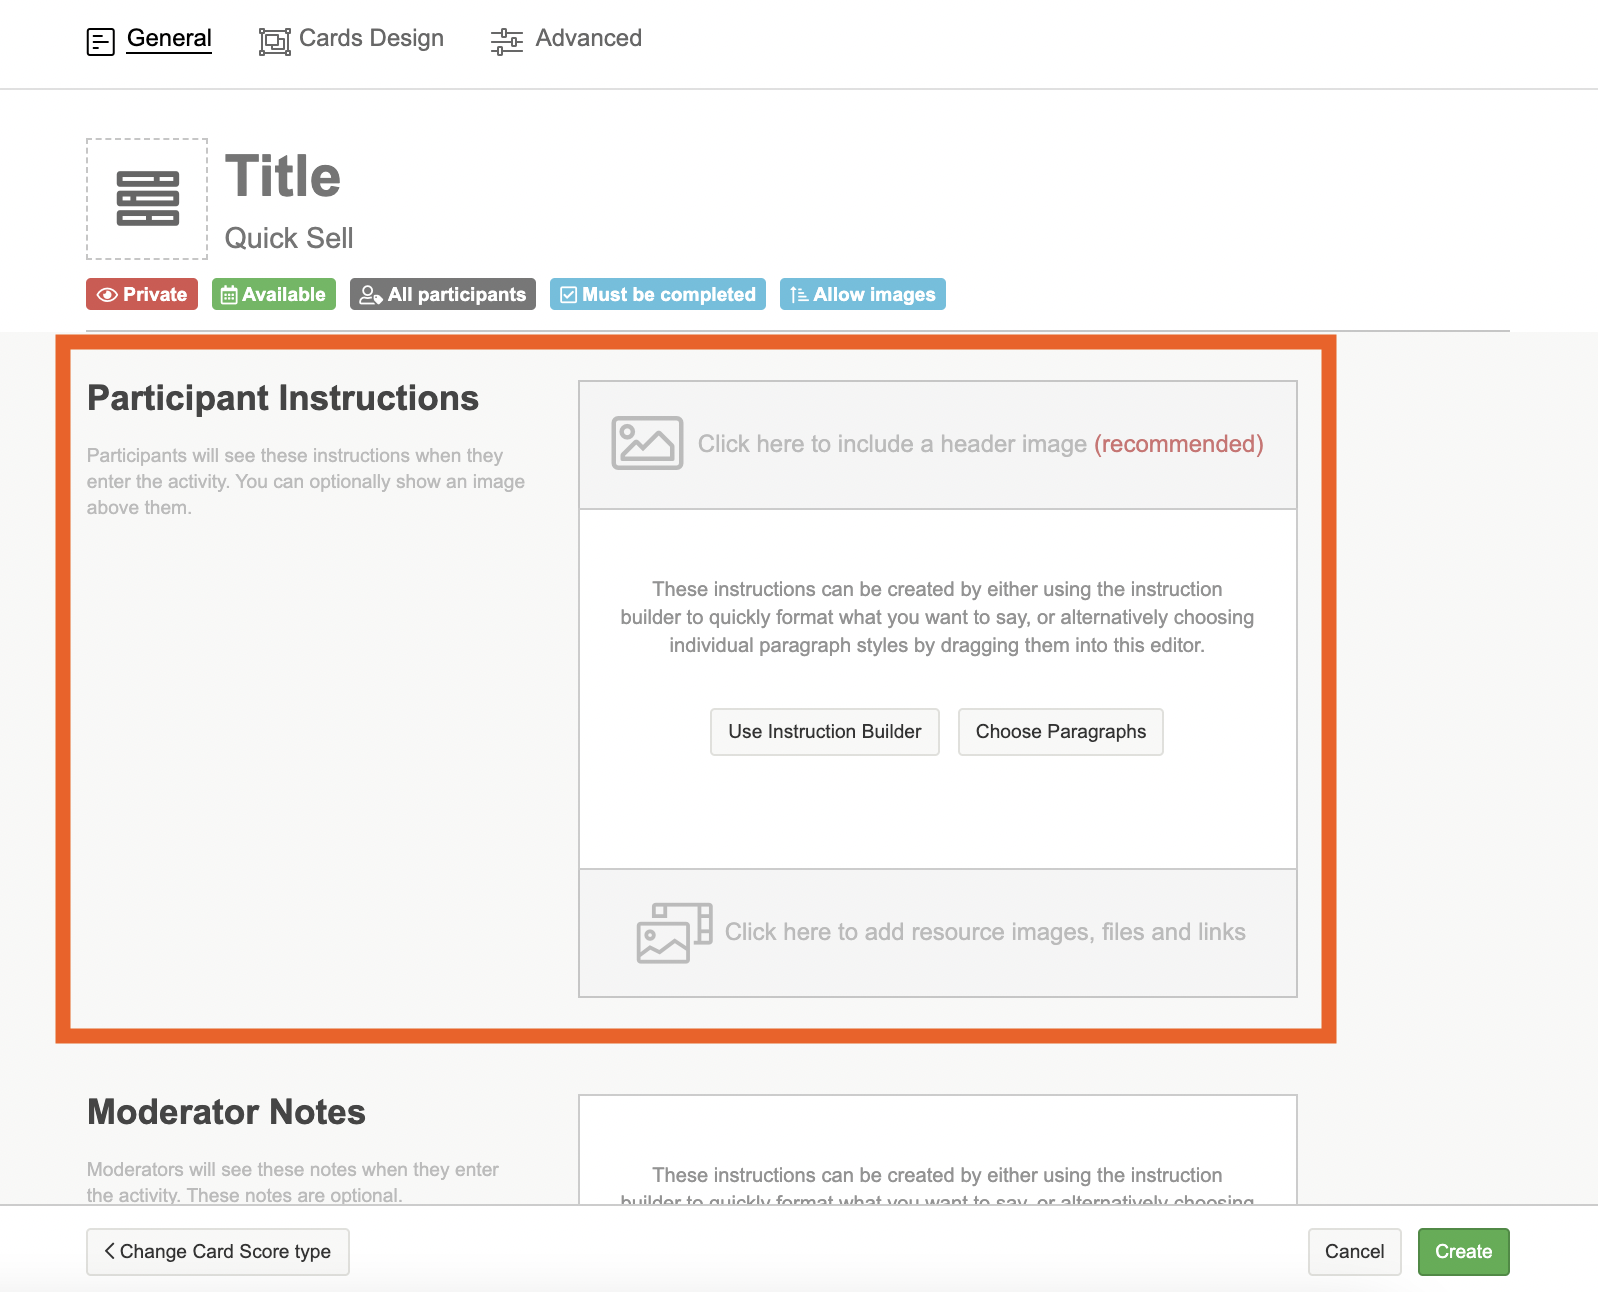This screenshot has width=1598, height=1292.
Task: Click the Advanced sliders icon
Action: [506, 41]
